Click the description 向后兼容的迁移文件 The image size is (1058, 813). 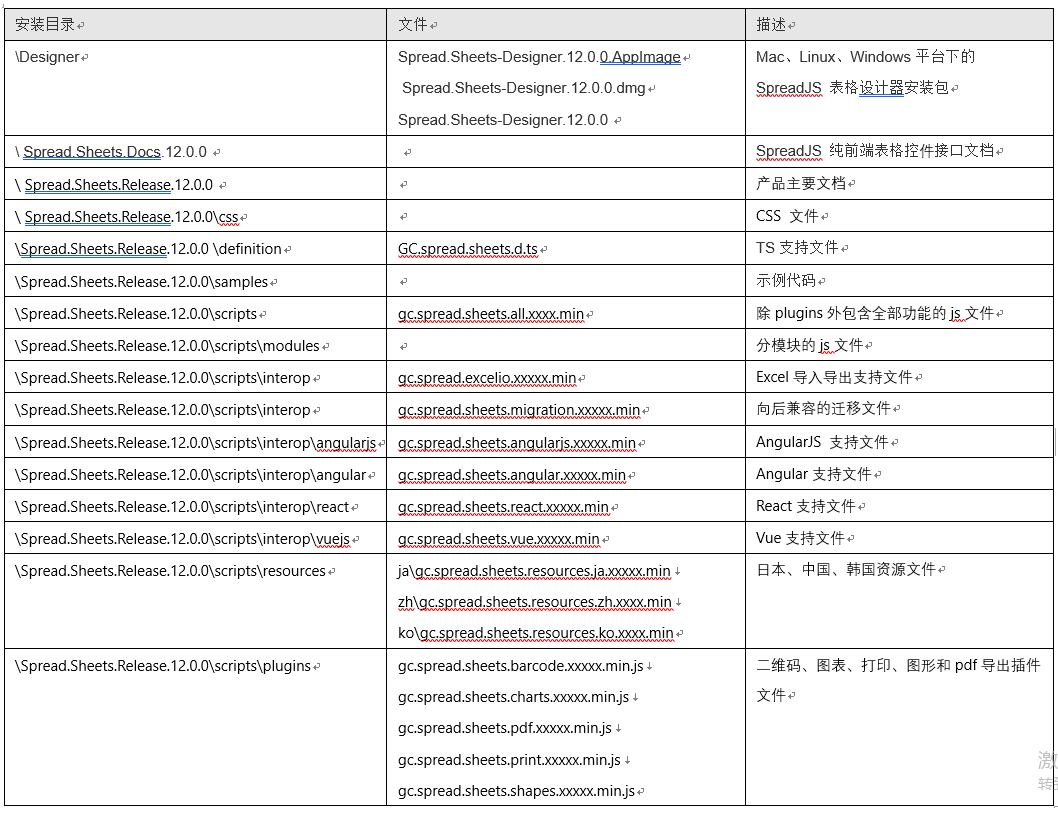click(x=823, y=408)
